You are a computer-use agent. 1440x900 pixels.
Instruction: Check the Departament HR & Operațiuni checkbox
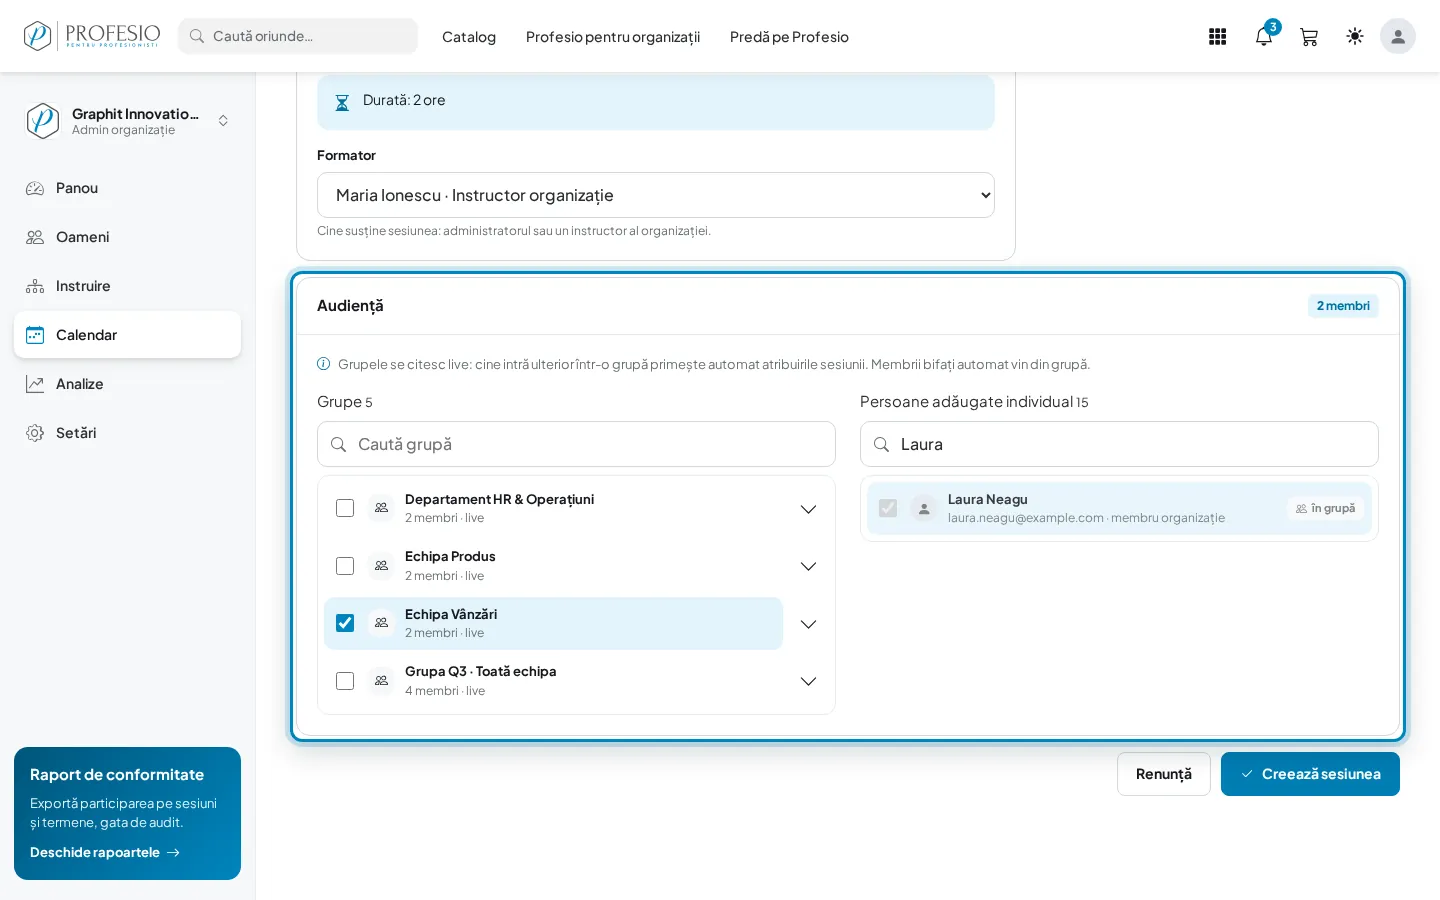345,508
